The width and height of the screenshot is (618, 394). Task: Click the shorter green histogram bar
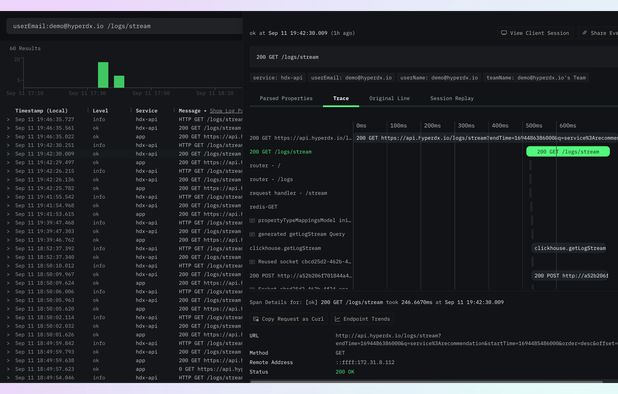tap(119, 82)
